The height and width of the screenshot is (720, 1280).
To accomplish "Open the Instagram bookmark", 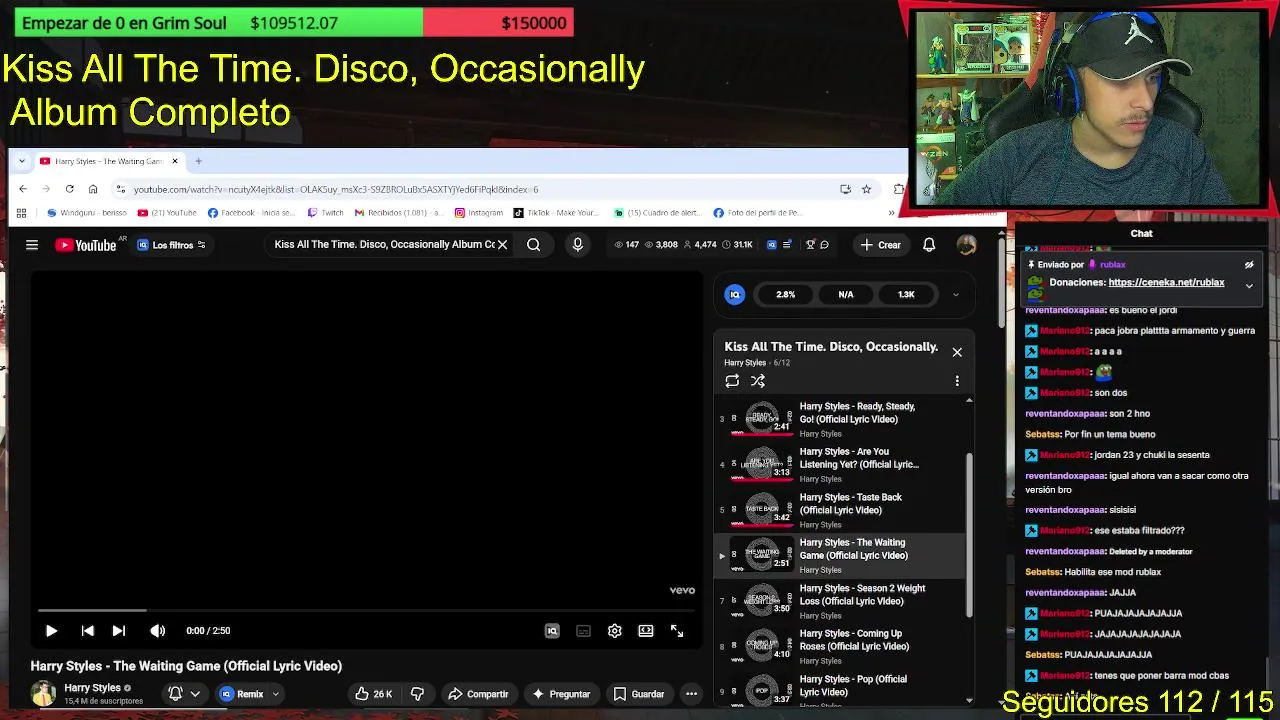I will (479, 213).
